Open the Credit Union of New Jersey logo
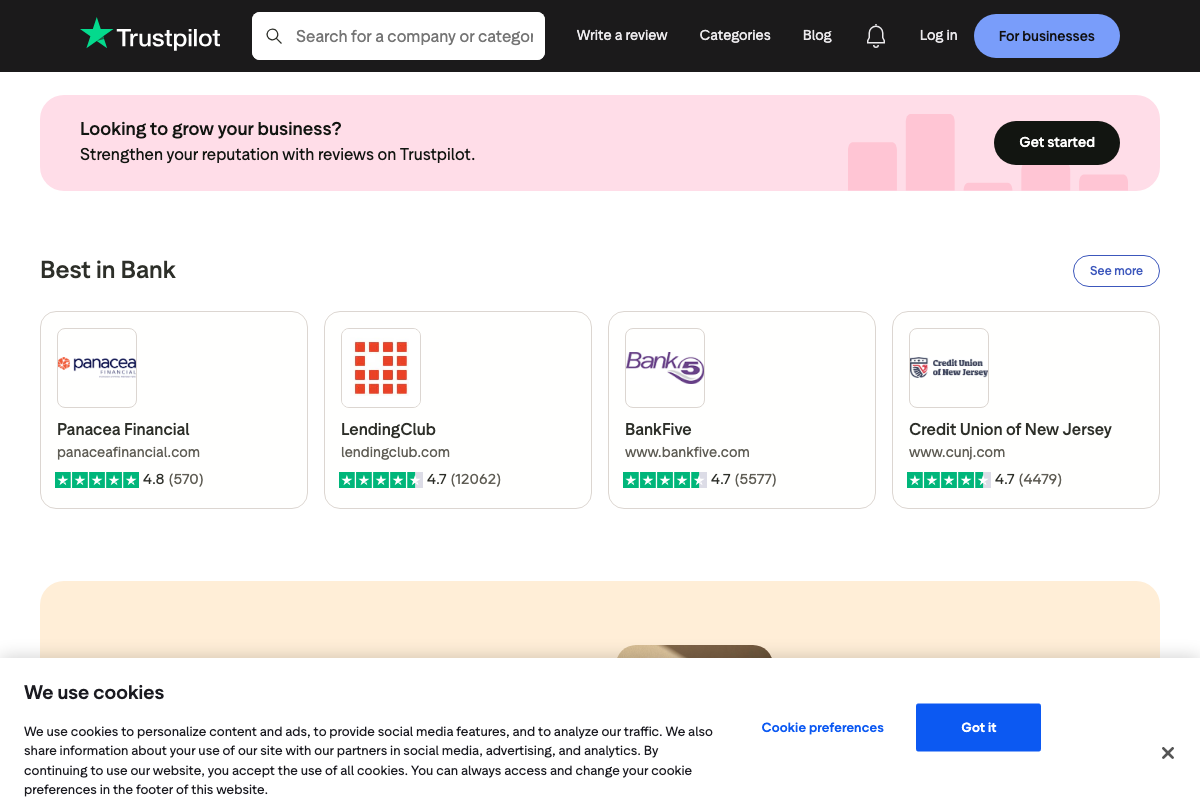 click(x=949, y=368)
